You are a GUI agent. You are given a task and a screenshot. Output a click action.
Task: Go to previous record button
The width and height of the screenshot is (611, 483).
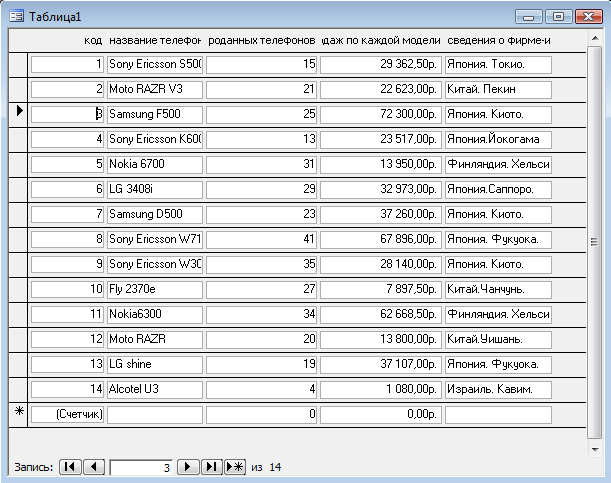[x=94, y=467]
